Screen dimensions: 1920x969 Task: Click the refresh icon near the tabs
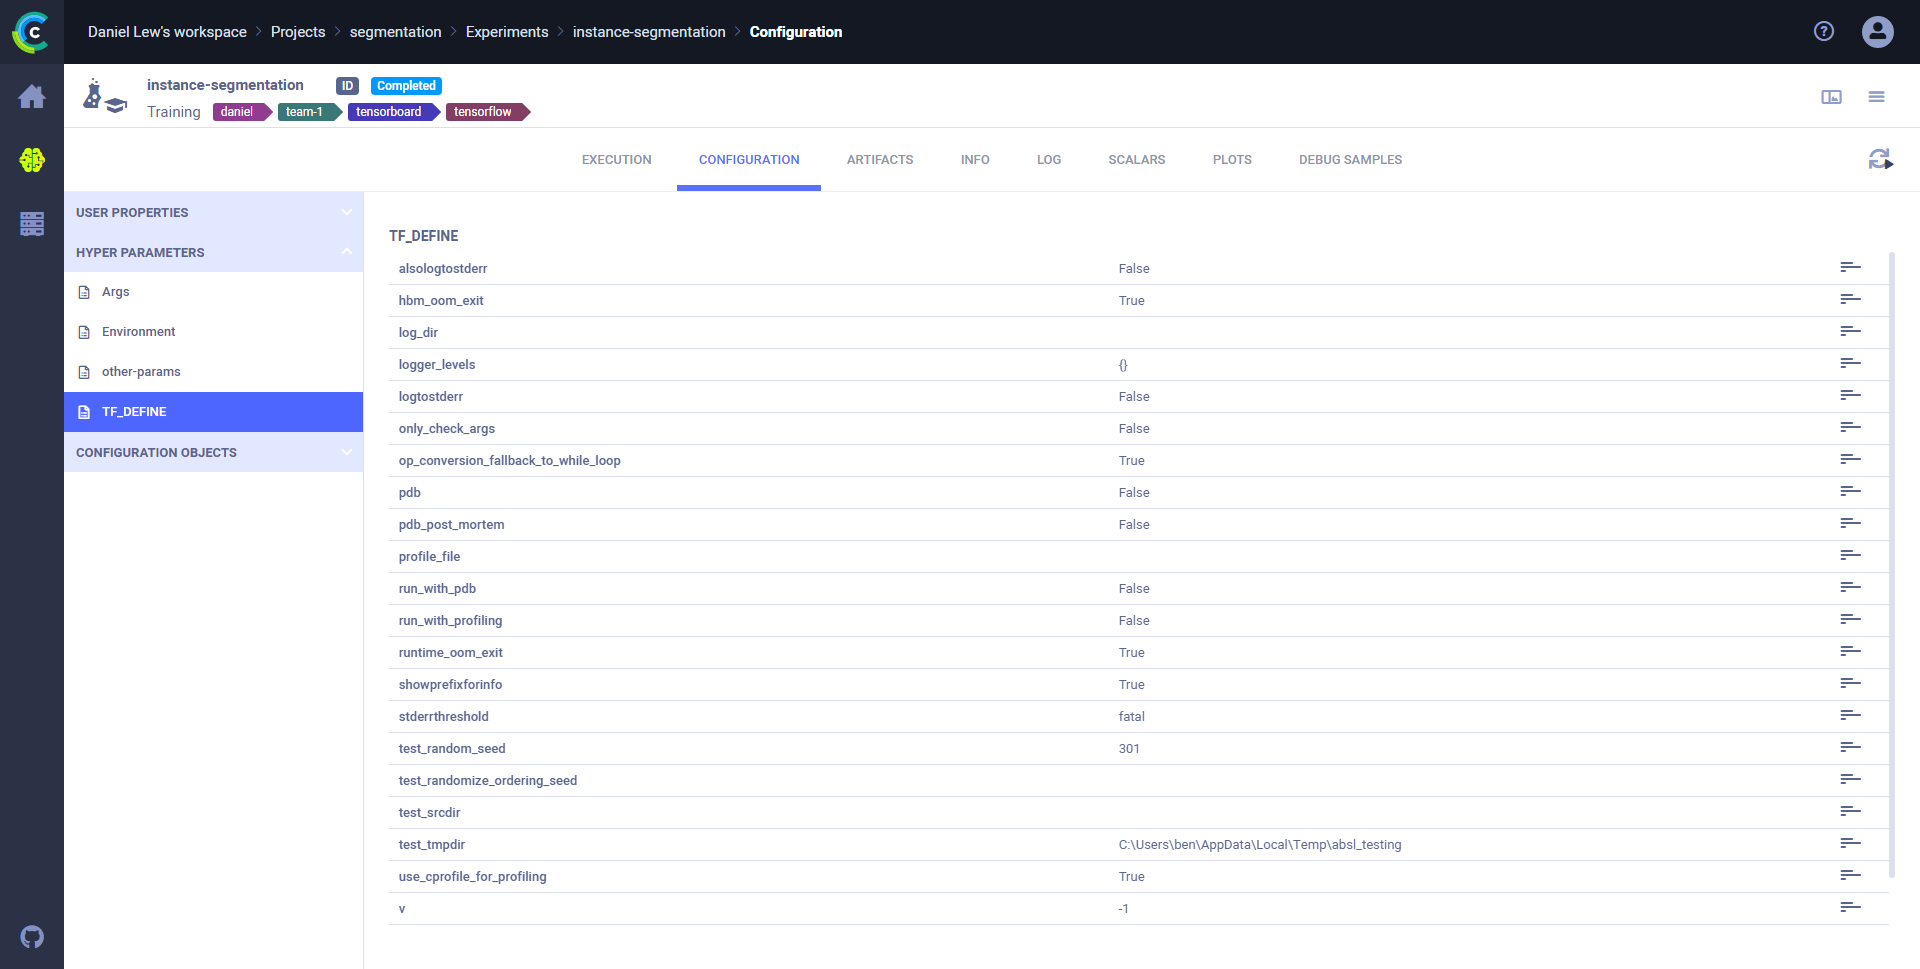[1880, 159]
